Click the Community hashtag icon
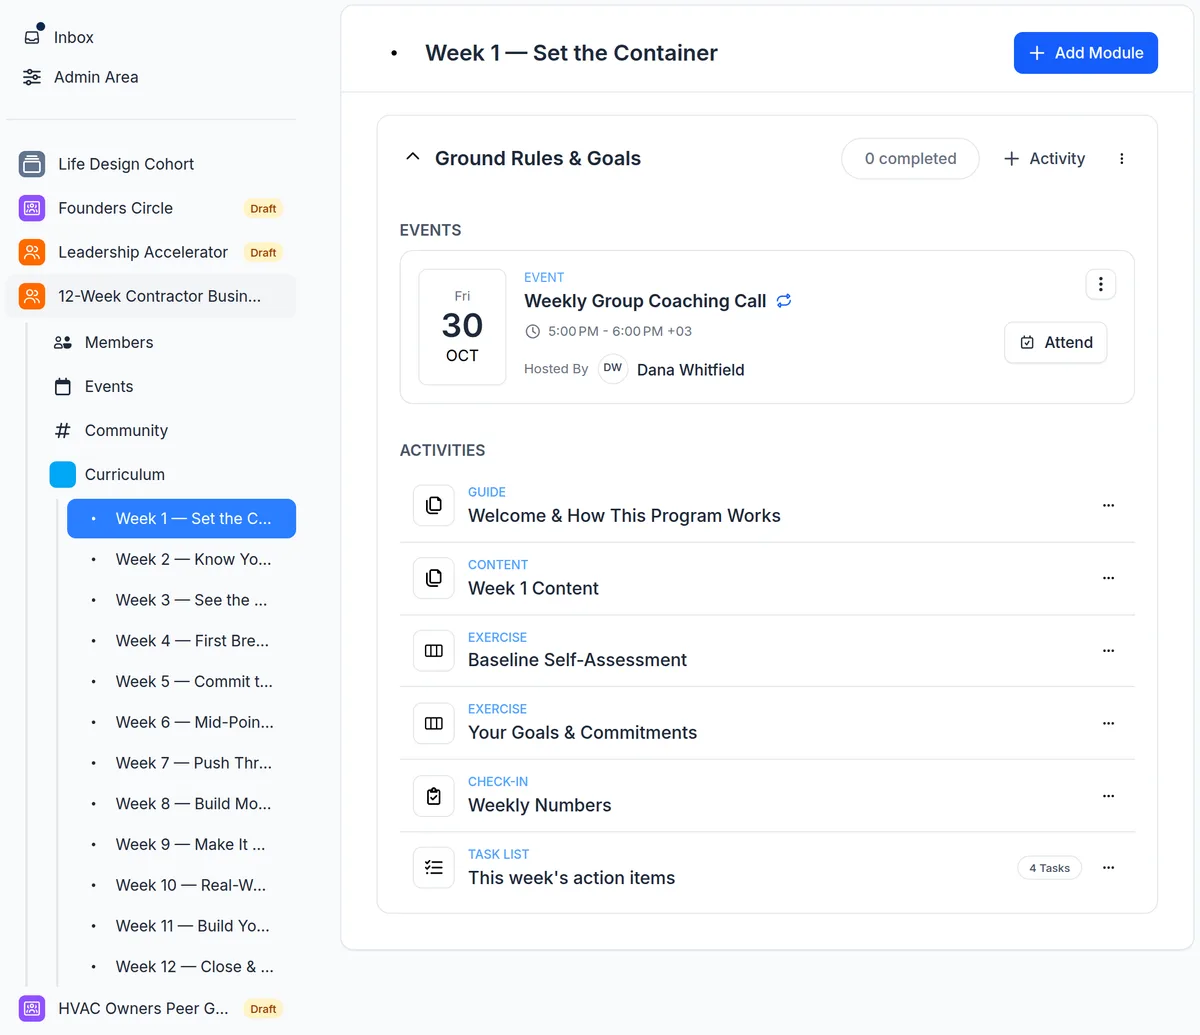 click(x=63, y=430)
